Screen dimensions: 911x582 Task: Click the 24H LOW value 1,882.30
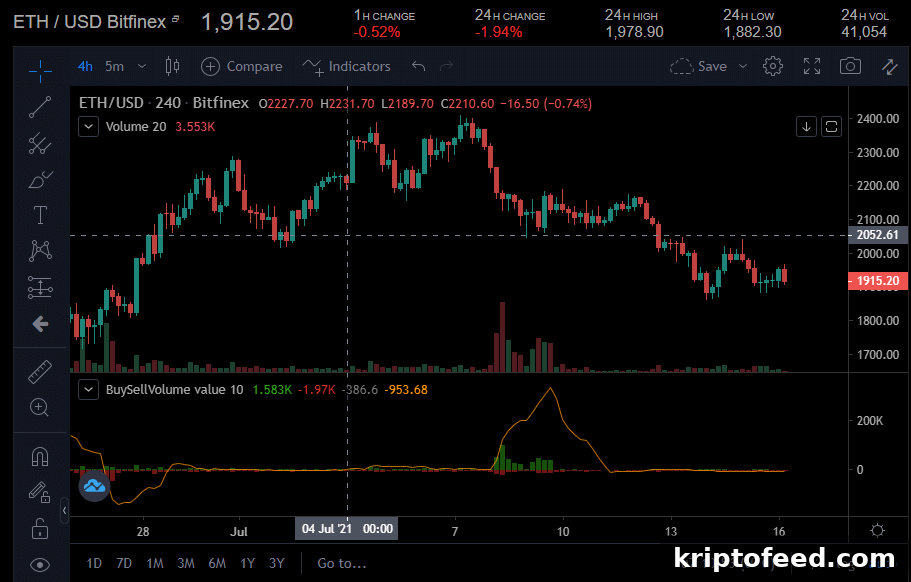tap(752, 32)
